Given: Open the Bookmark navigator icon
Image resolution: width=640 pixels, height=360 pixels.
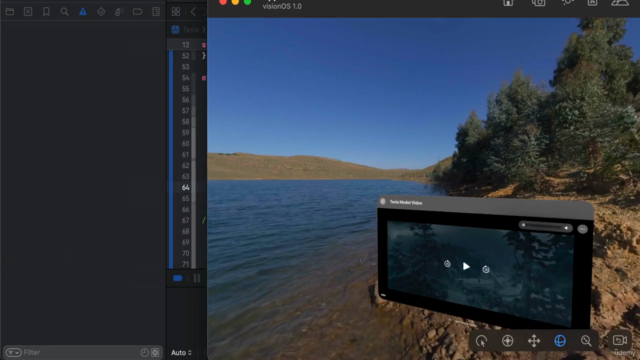Looking at the screenshot, I should click(x=46, y=11).
